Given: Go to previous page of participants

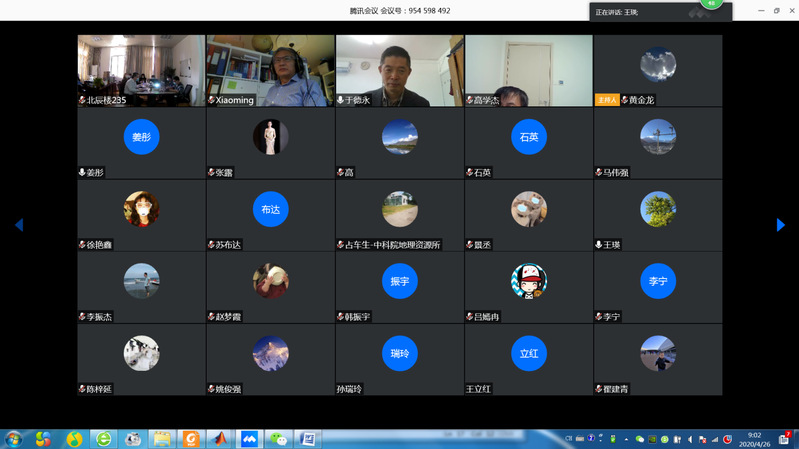Looking at the screenshot, I should pos(18,225).
